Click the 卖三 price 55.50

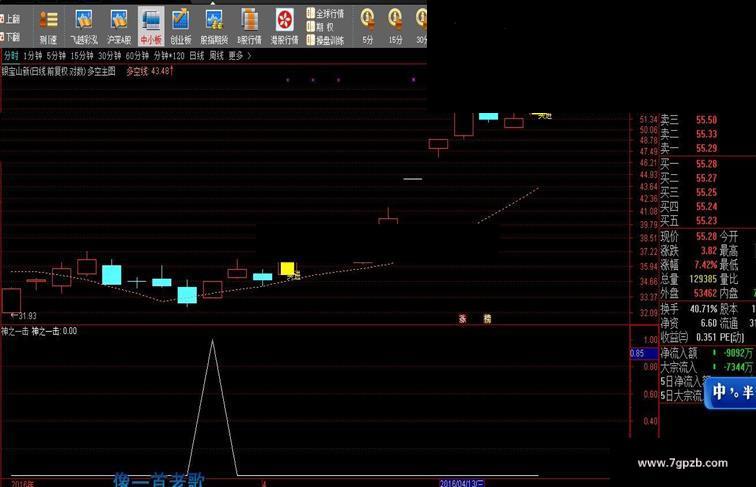pyautogui.click(x=706, y=120)
